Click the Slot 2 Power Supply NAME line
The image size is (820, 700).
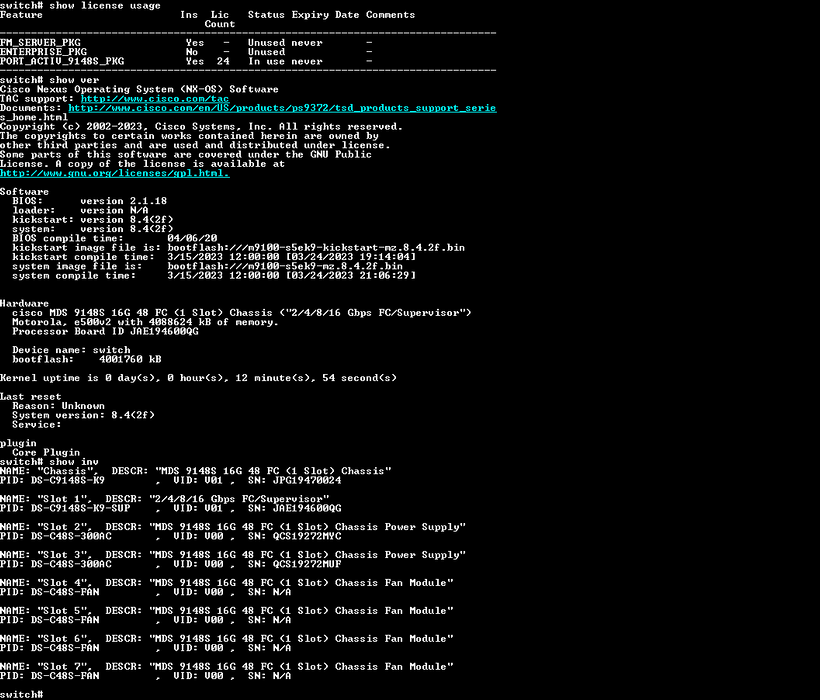point(233,527)
